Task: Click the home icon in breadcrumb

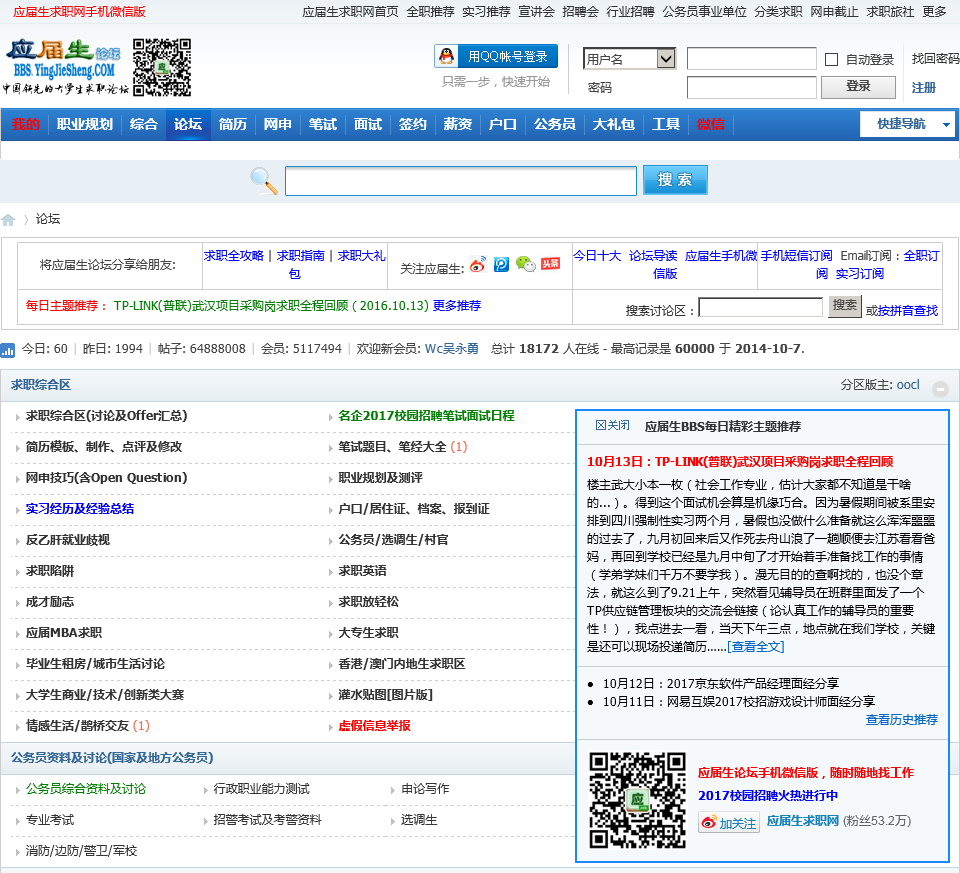Action: tap(9, 220)
